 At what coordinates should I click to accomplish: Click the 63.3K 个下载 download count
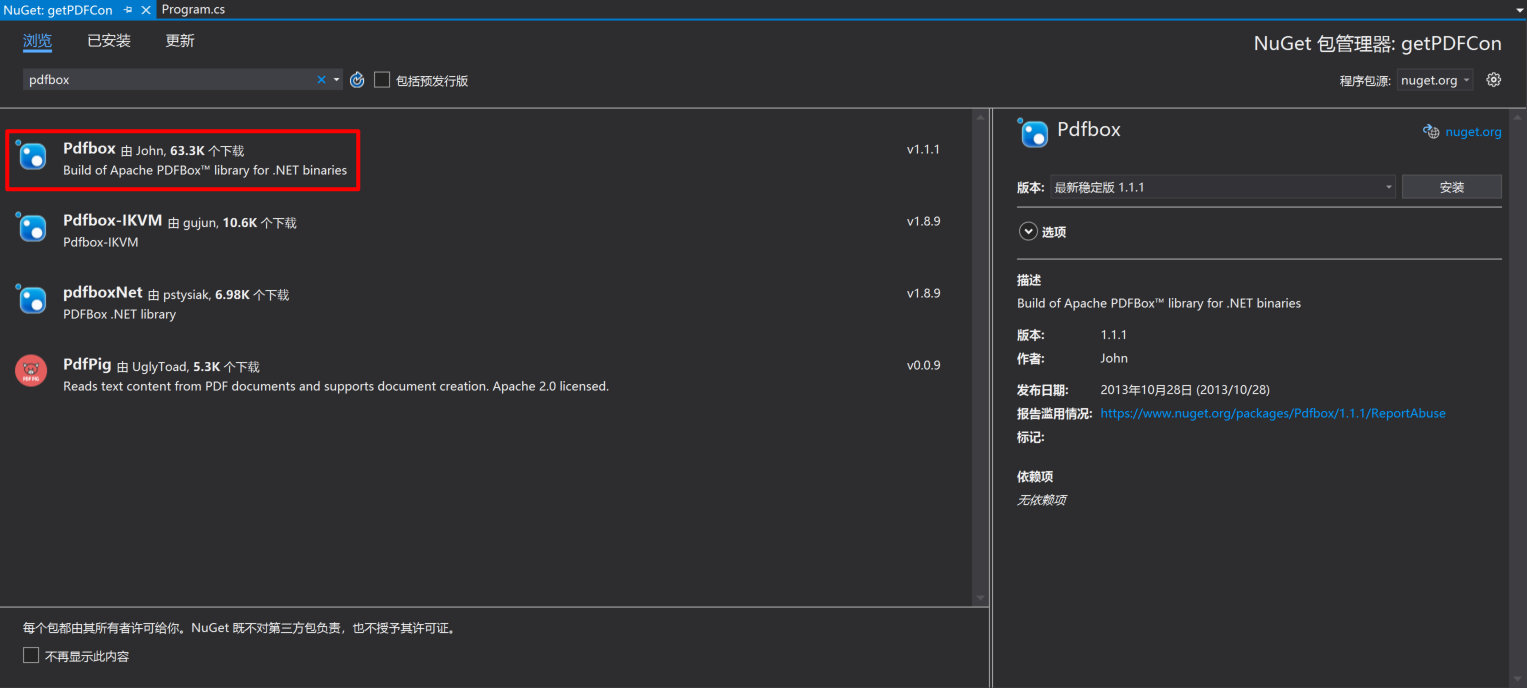pyautogui.click(x=207, y=151)
